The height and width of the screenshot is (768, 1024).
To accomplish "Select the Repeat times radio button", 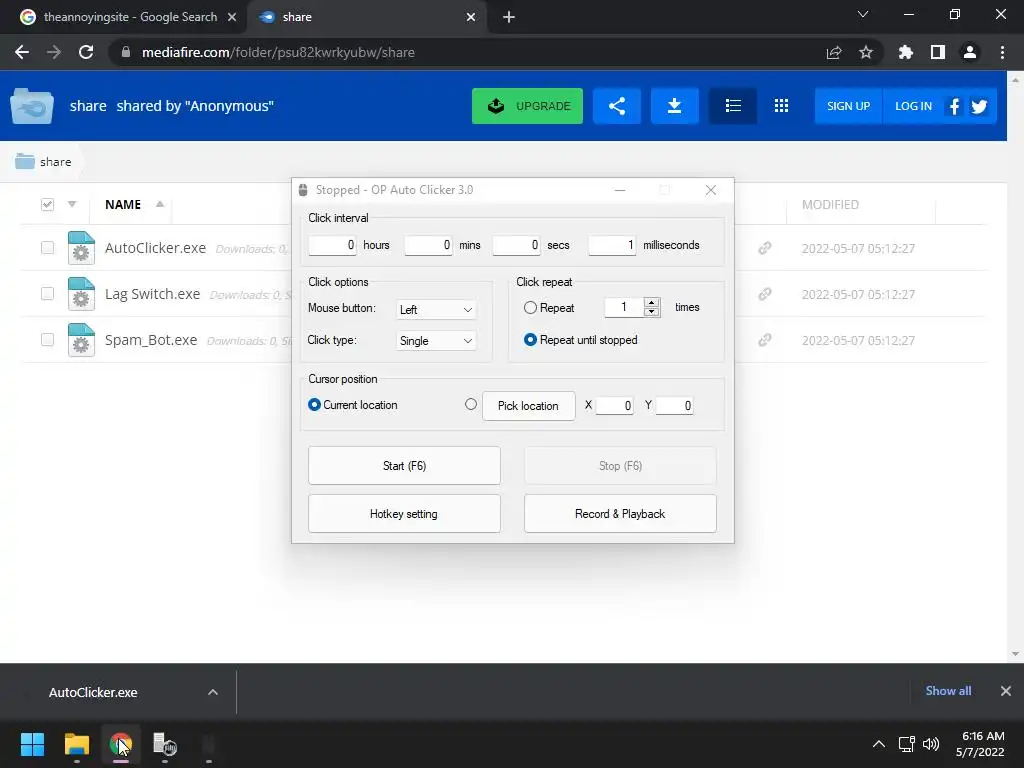I will pyautogui.click(x=530, y=308).
